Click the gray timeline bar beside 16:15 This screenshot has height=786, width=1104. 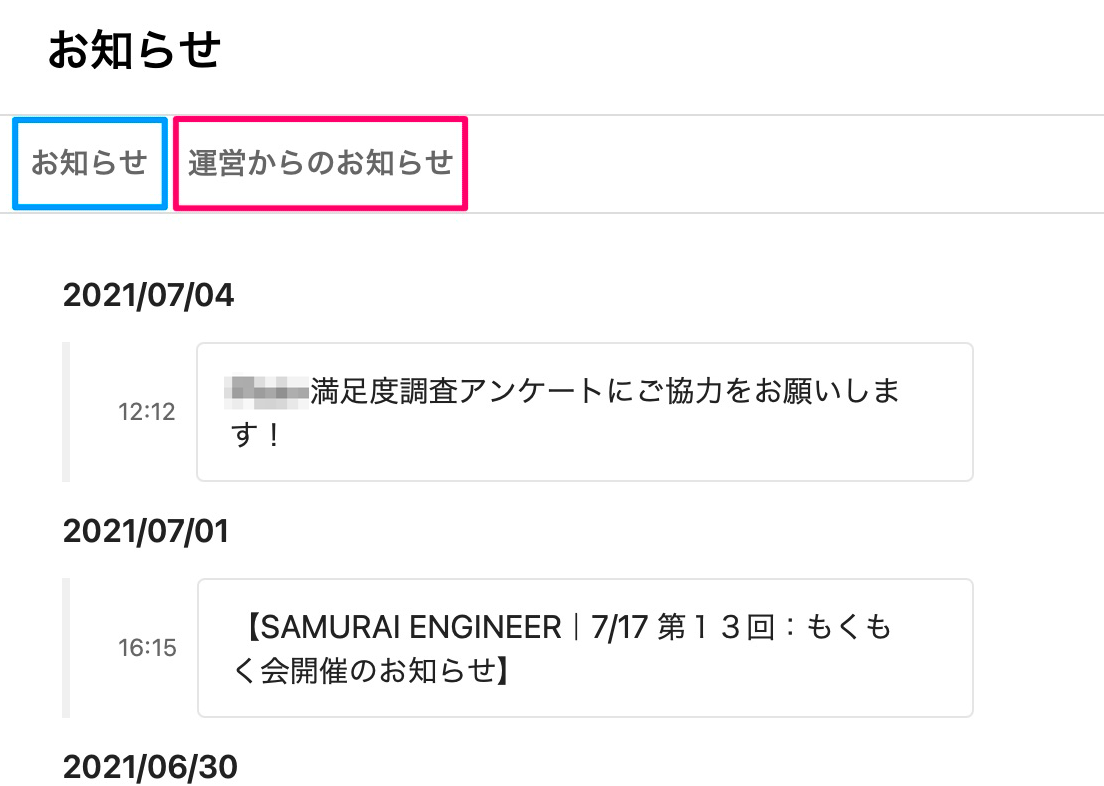pos(66,647)
